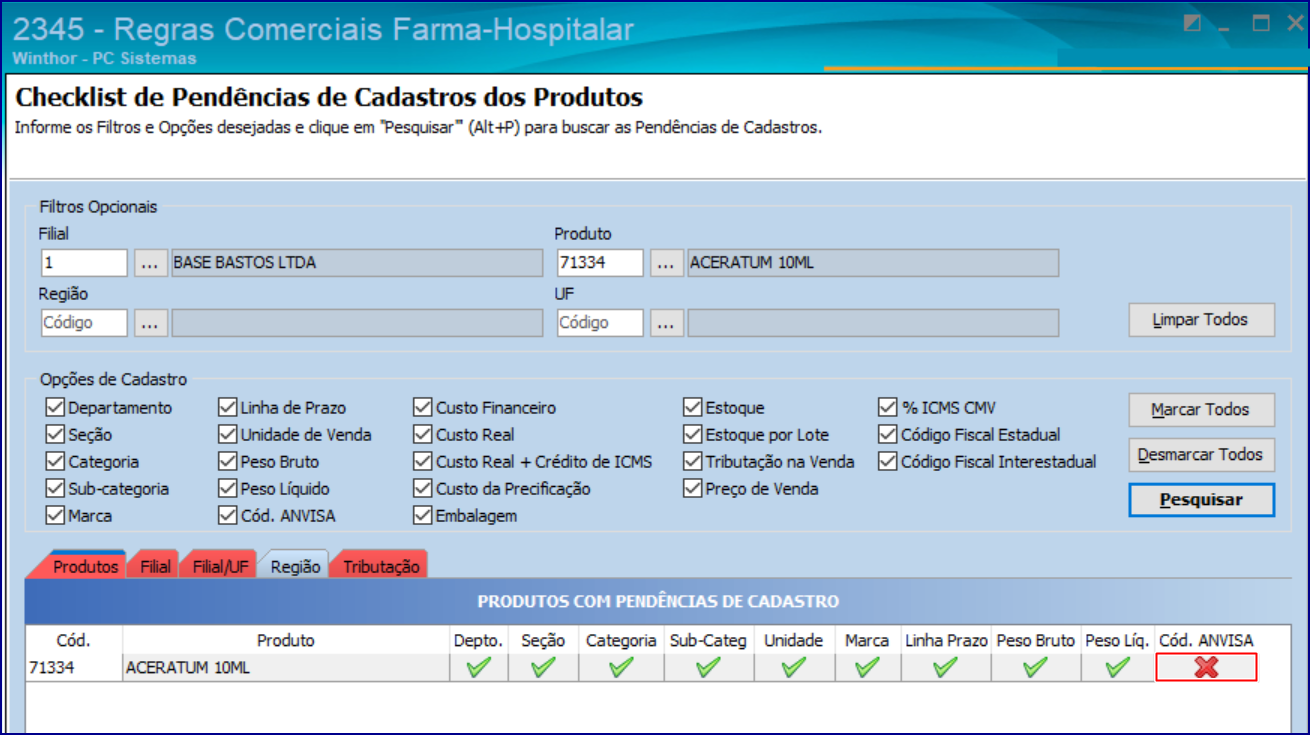
Task: Toggle the Cód. ANVISA checkbox
Action: coord(228,516)
